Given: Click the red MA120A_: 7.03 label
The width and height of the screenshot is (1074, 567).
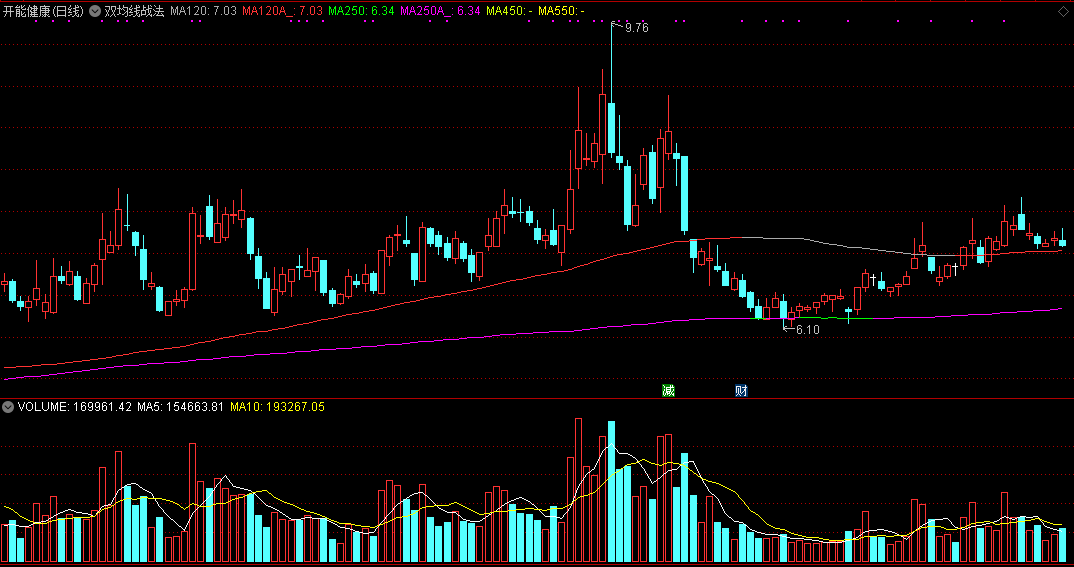Looking at the screenshot, I should pyautogui.click(x=282, y=11).
